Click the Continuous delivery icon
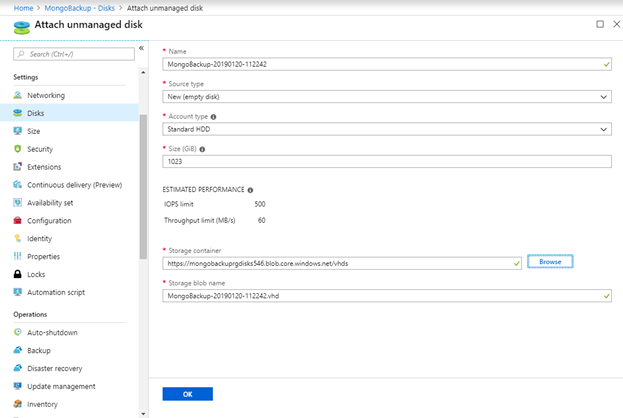 pos(17,184)
